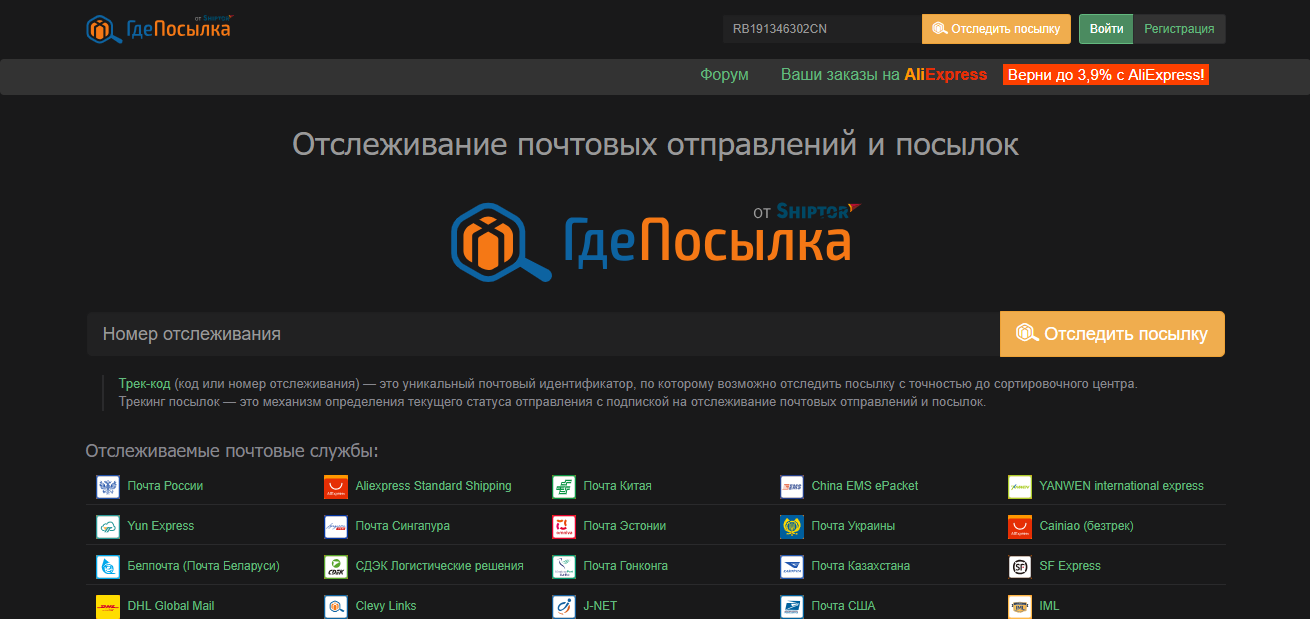Click the Cainiao (безтрек) icon
The height and width of the screenshot is (619, 1310).
[1020, 527]
